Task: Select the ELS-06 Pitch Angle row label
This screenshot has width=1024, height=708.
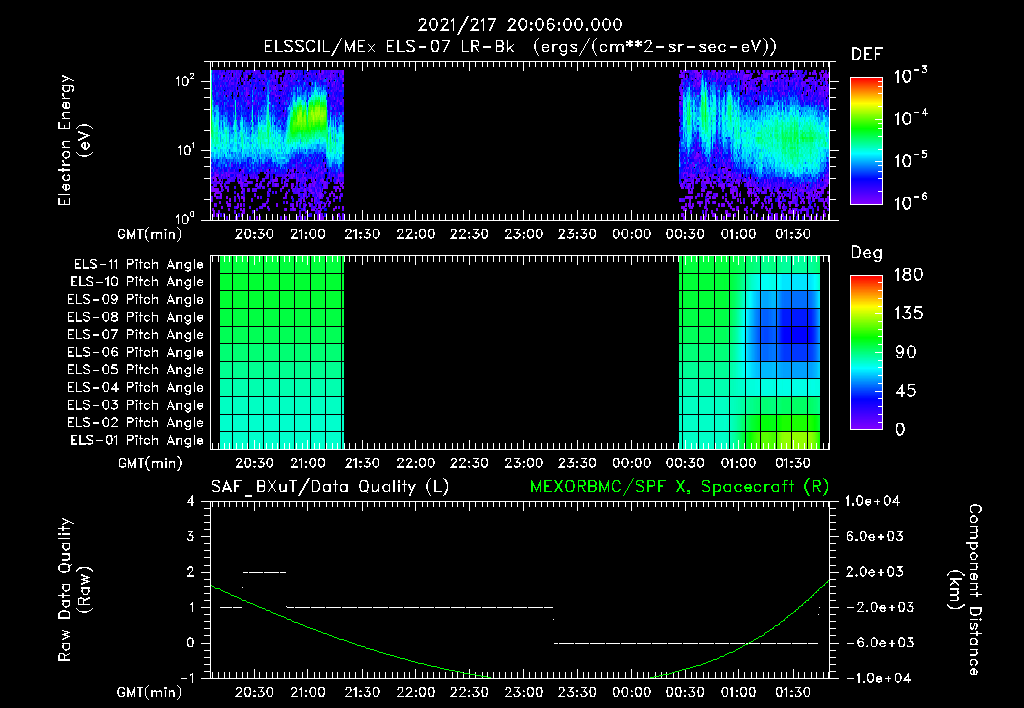Action: coord(136,353)
